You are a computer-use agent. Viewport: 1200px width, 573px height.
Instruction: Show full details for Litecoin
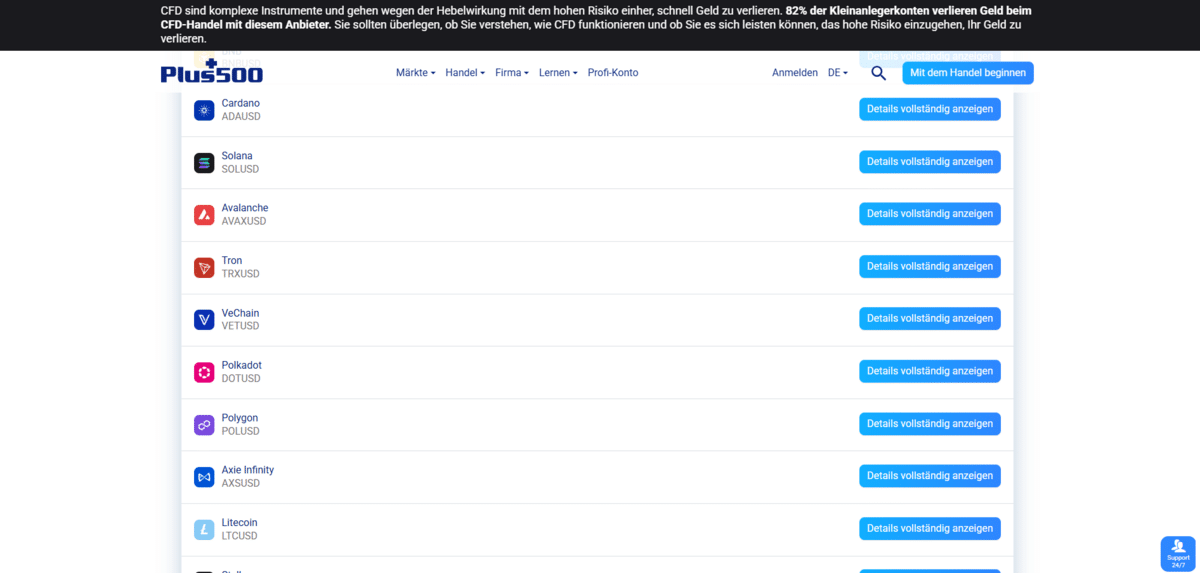930,528
